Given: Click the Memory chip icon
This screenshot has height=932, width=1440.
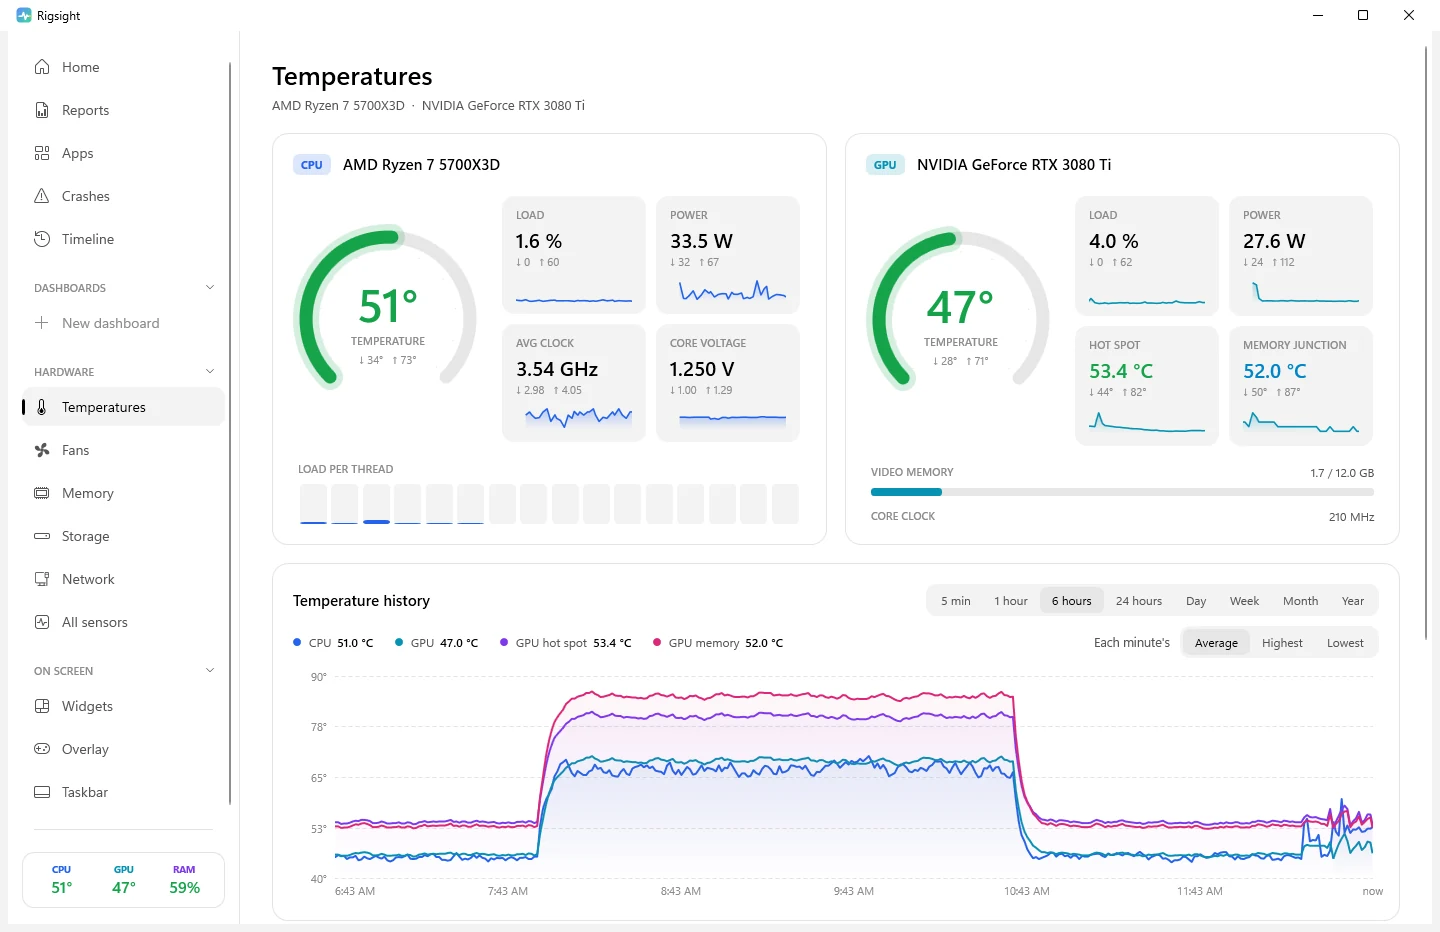Looking at the screenshot, I should [42, 493].
